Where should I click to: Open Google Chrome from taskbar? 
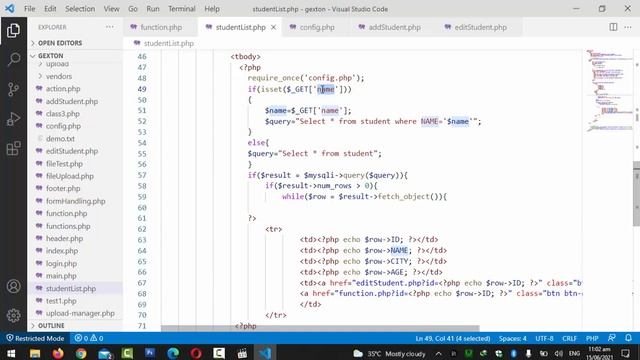click(81, 353)
